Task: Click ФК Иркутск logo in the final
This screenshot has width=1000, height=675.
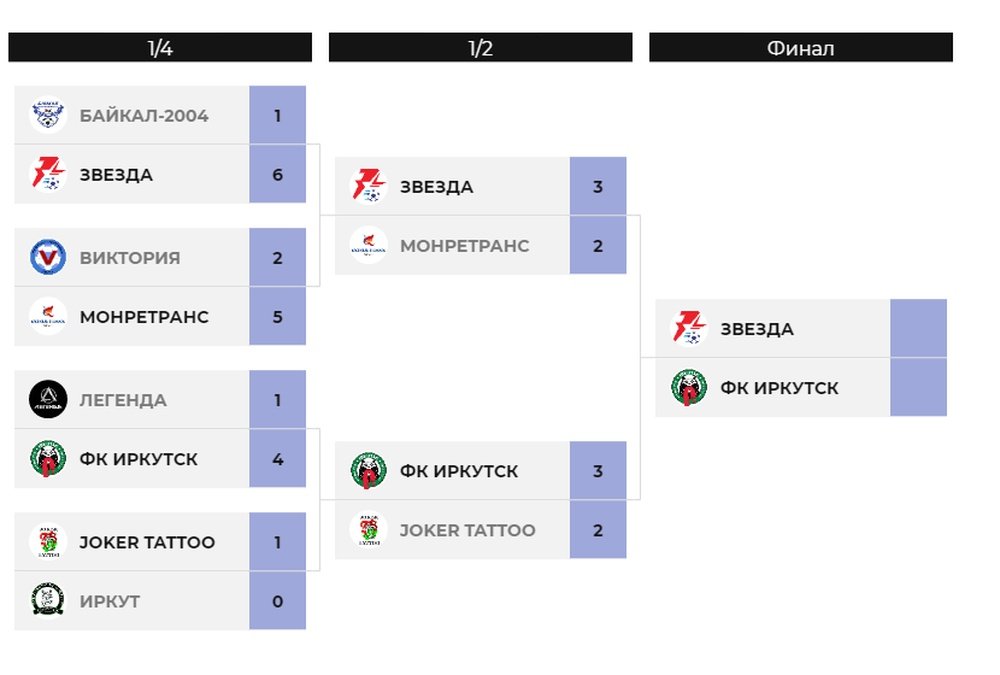Action: pyautogui.click(x=689, y=387)
